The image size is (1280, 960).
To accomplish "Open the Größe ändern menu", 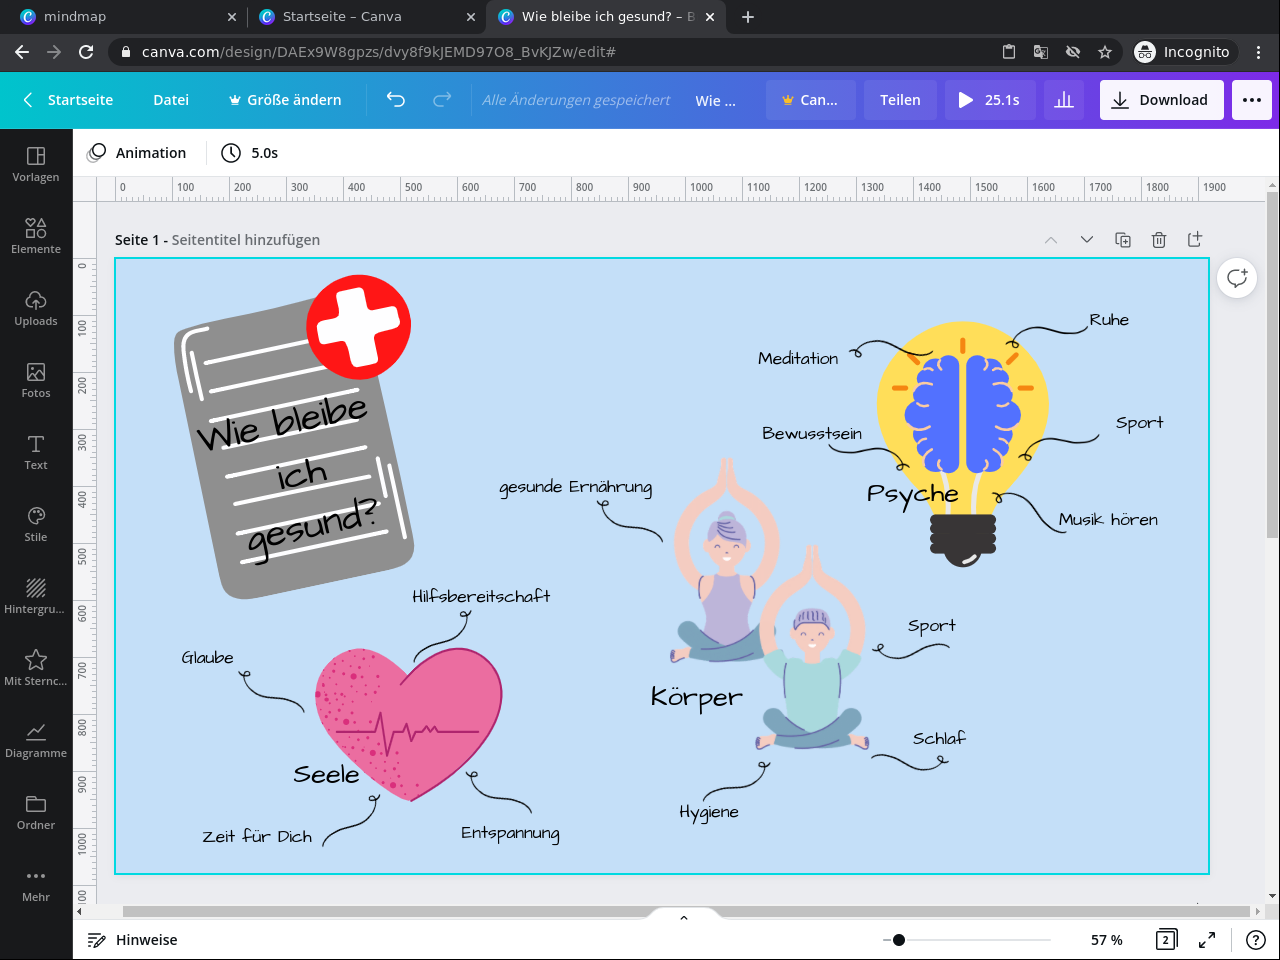I will tap(285, 100).
